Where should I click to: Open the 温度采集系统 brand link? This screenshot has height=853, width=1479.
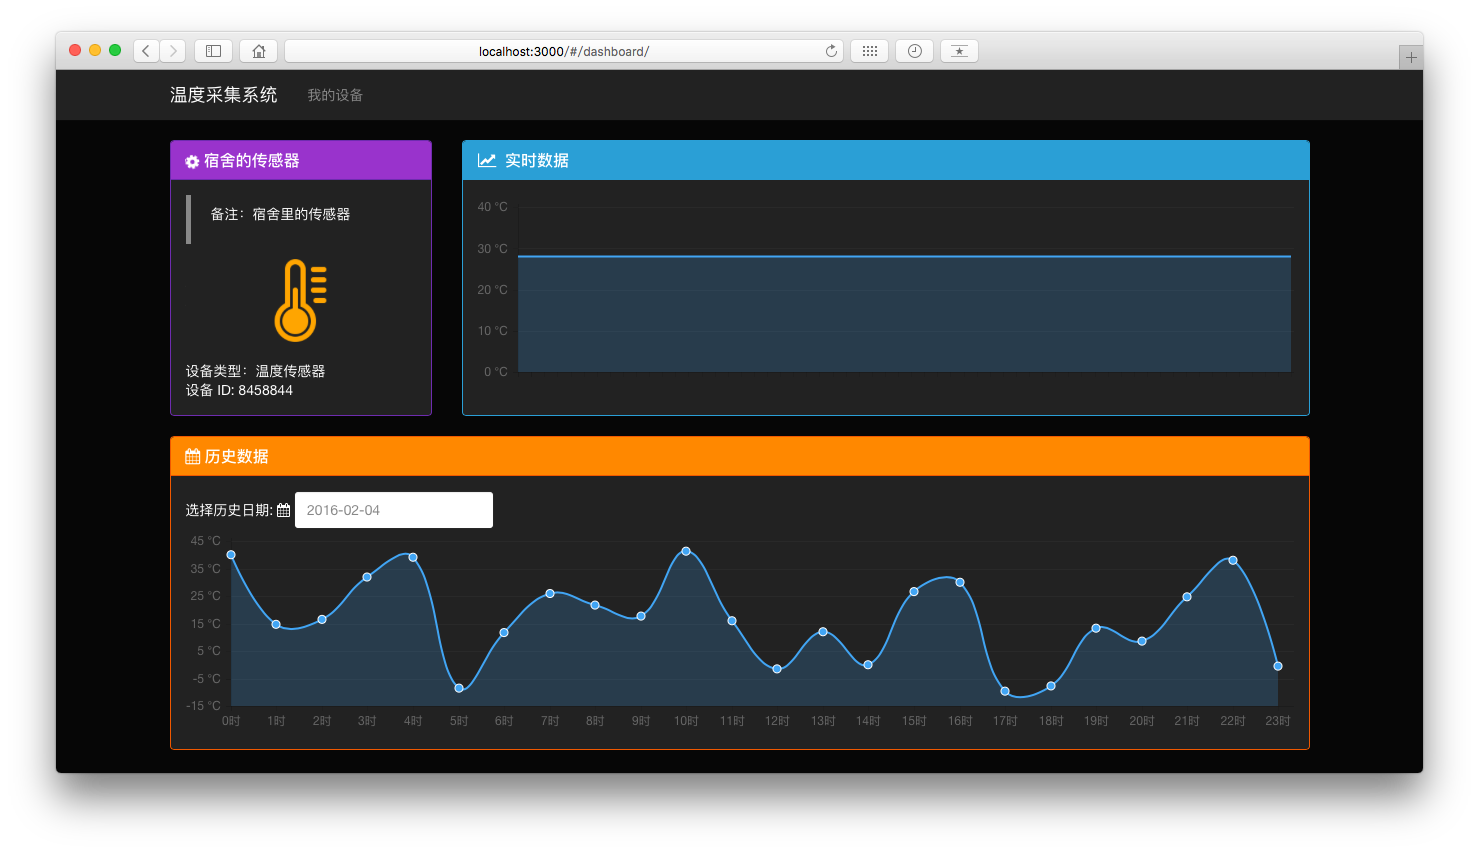pos(224,95)
